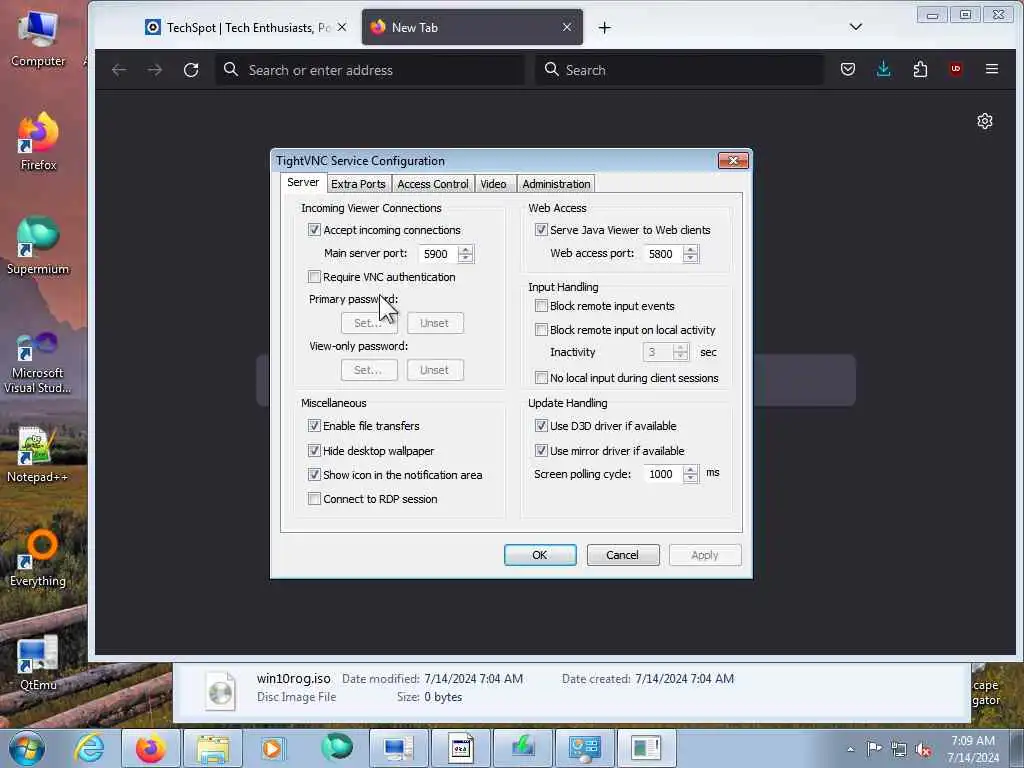Image resolution: width=1024 pixels, height=768 pixels.
Task: Open Windows Explorer folder in taskbar
Action: coord(214,748)
